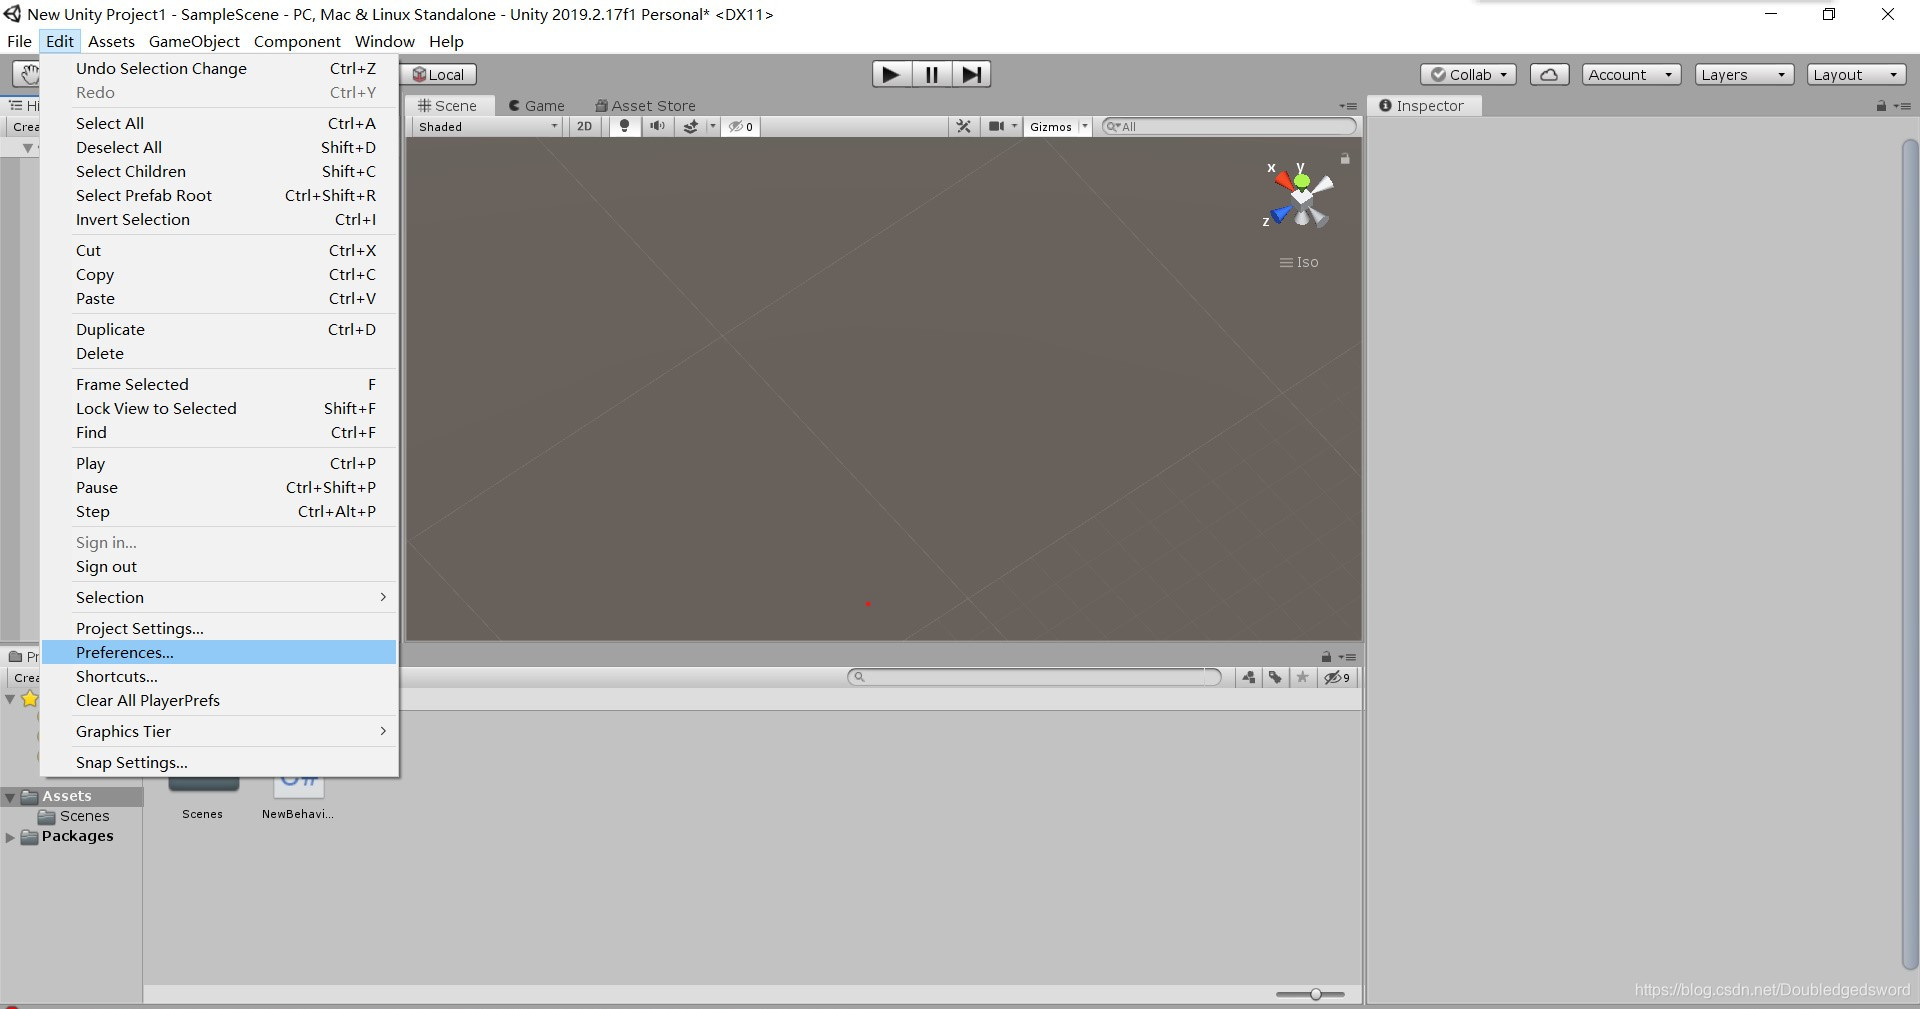Select the Hand tool icon

tap(28, 74)
